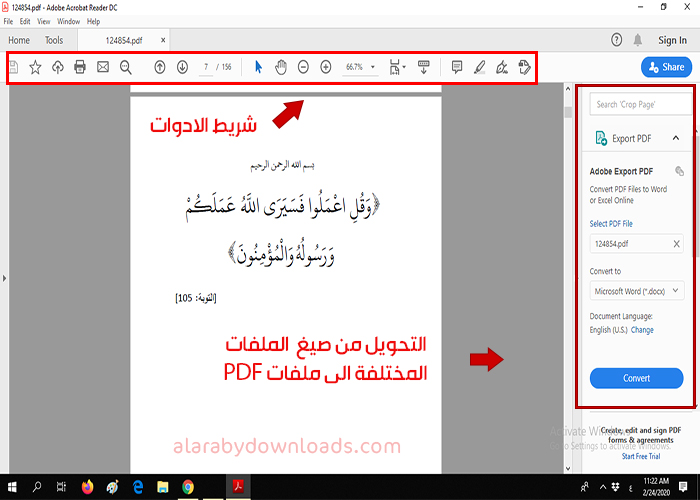
Task: Click the Export PDF panel icon
Action: [601, 138]
